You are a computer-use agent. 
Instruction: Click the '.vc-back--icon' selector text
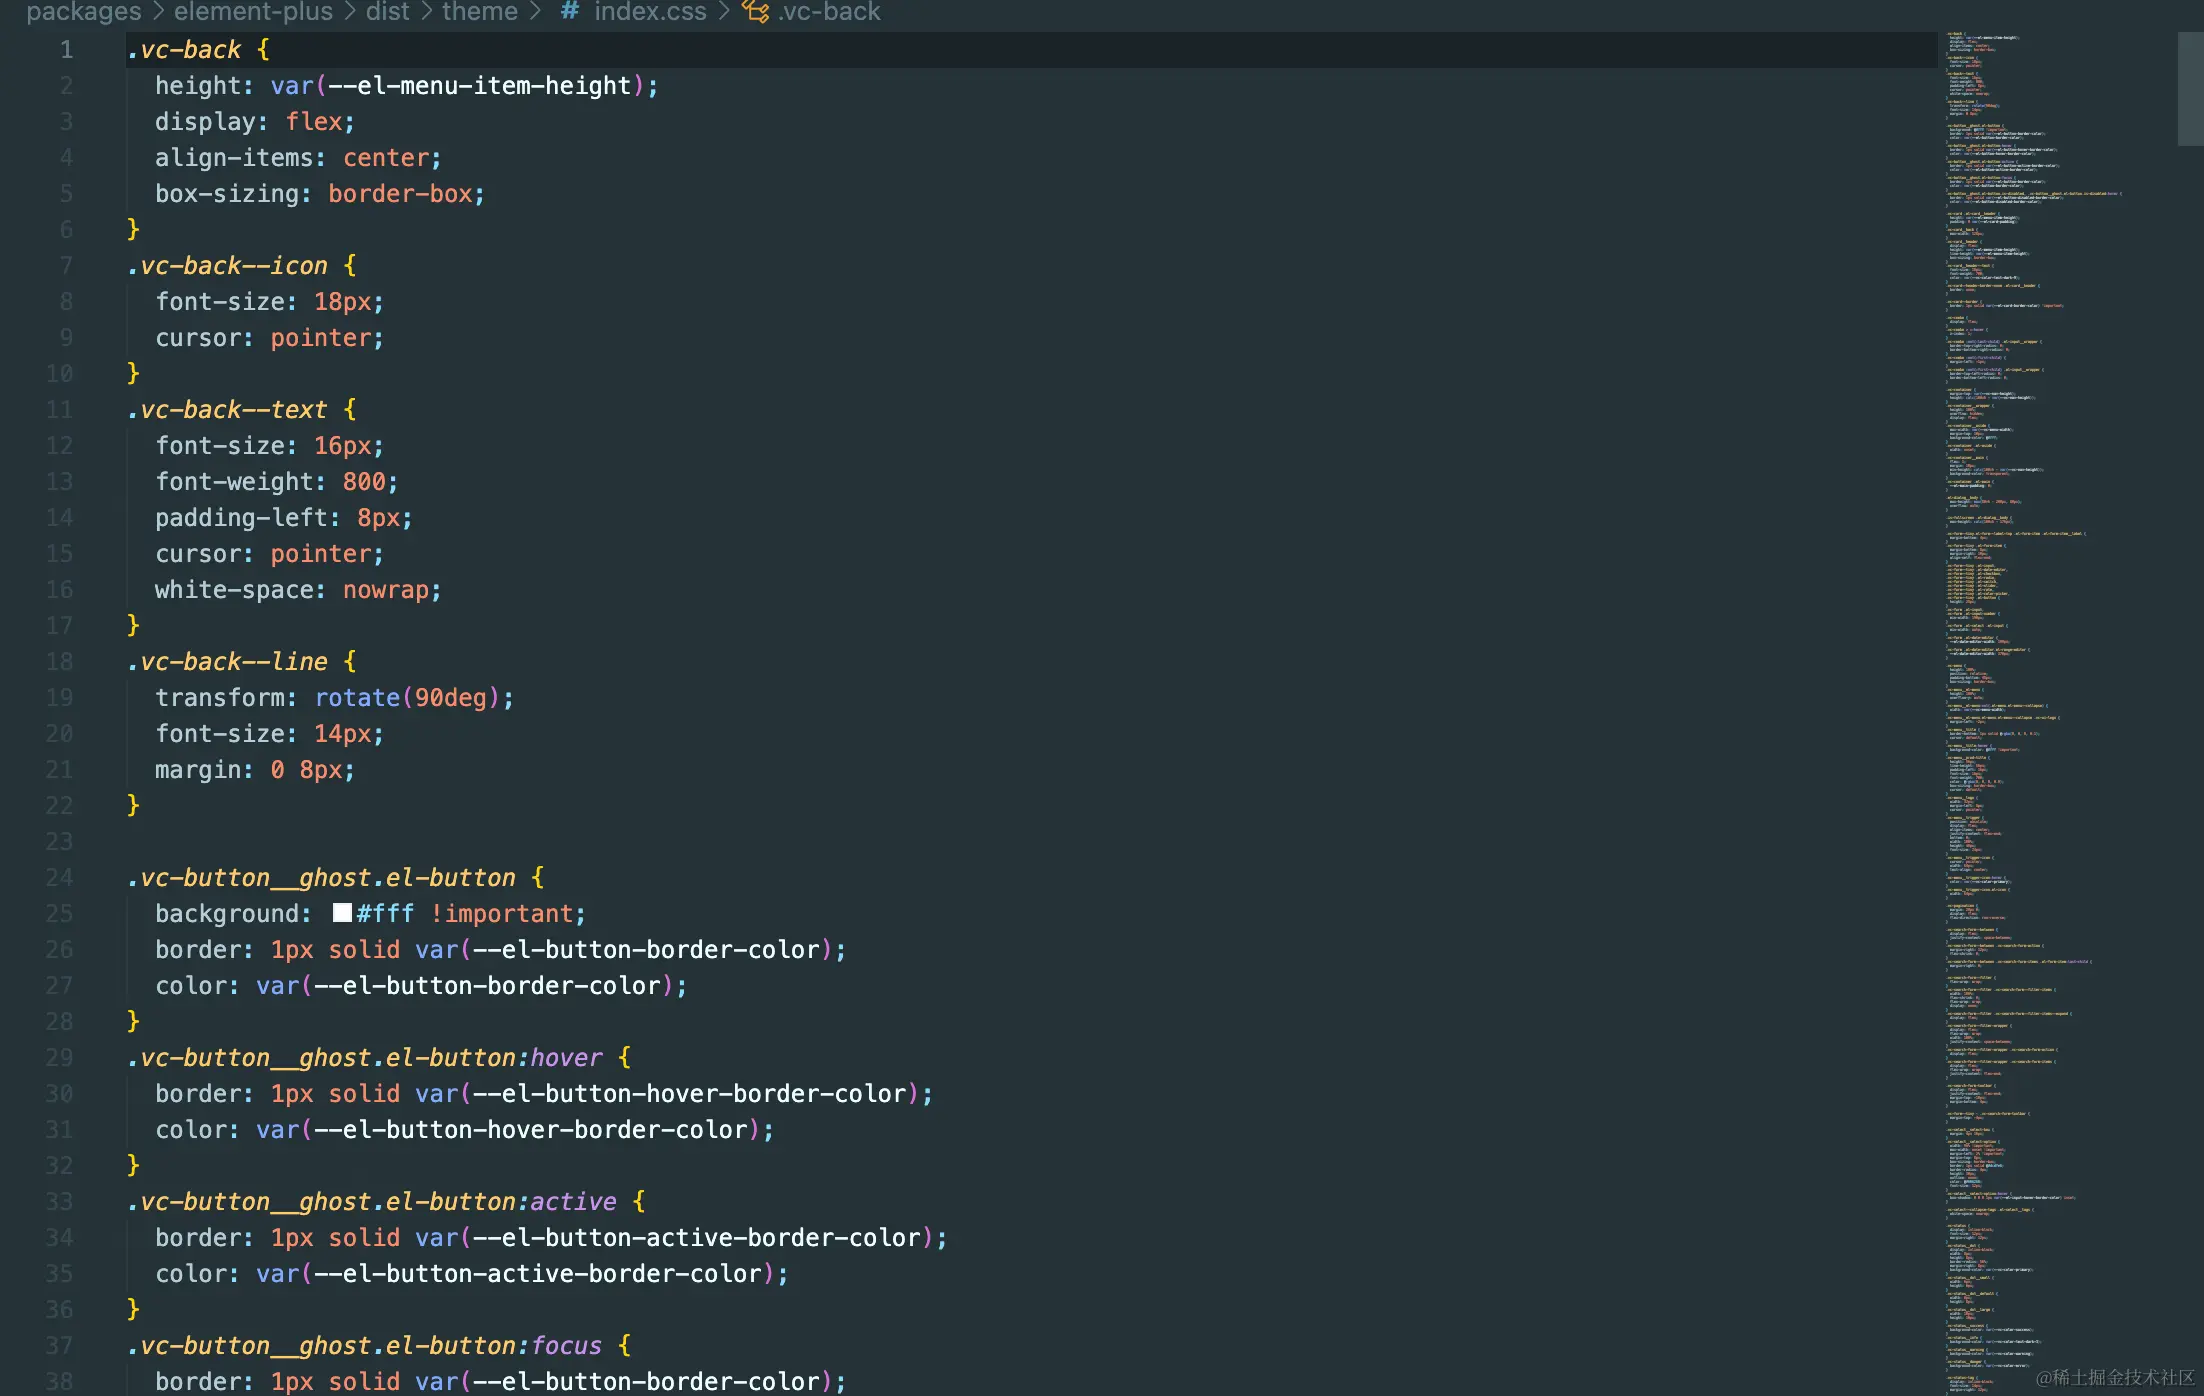click(x=227, y=266)
